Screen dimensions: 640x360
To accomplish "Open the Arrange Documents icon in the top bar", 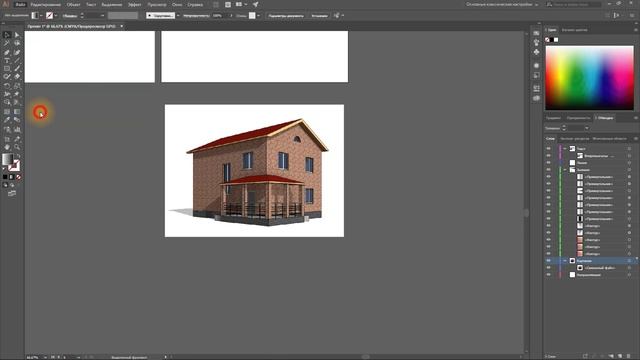I will 240,4.
